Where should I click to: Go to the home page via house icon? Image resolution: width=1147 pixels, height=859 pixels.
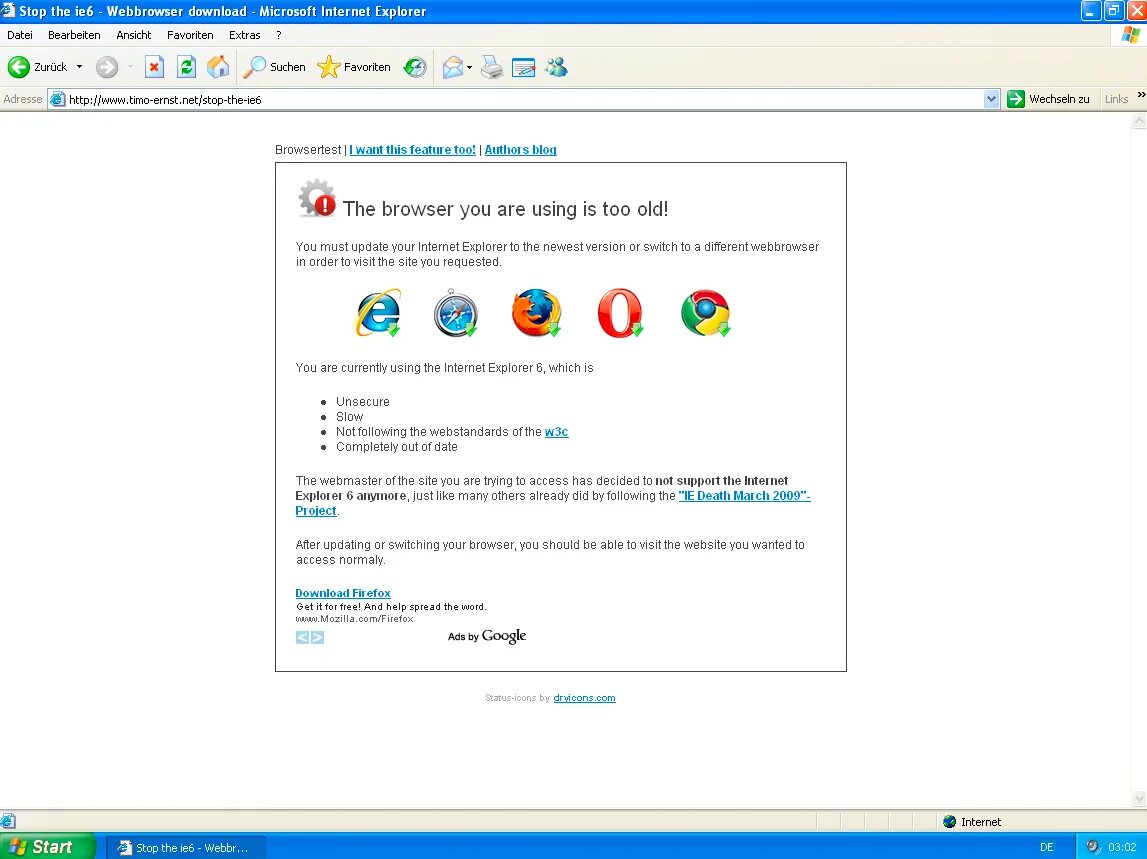218,67
